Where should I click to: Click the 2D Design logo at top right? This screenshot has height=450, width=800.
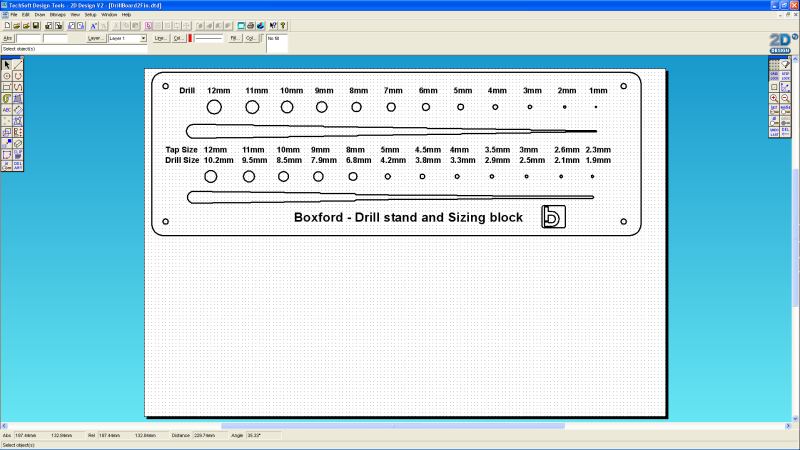(781, 43)
